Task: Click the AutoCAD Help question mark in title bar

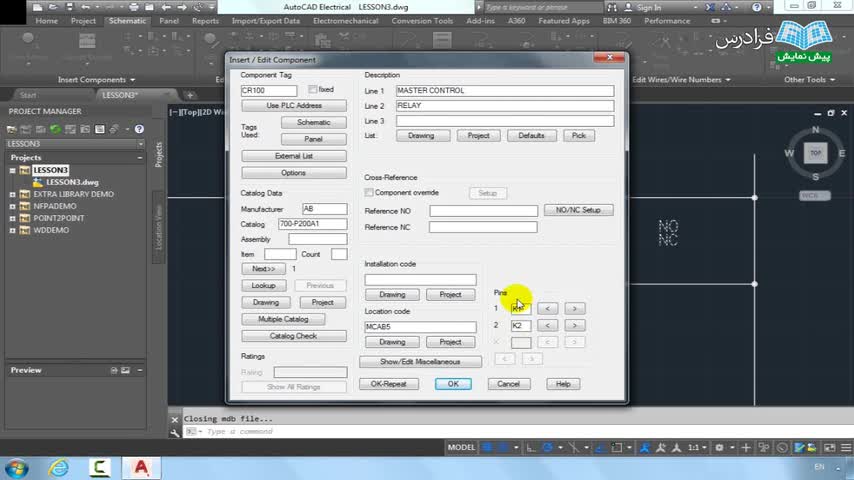Action: coord(757,7)
